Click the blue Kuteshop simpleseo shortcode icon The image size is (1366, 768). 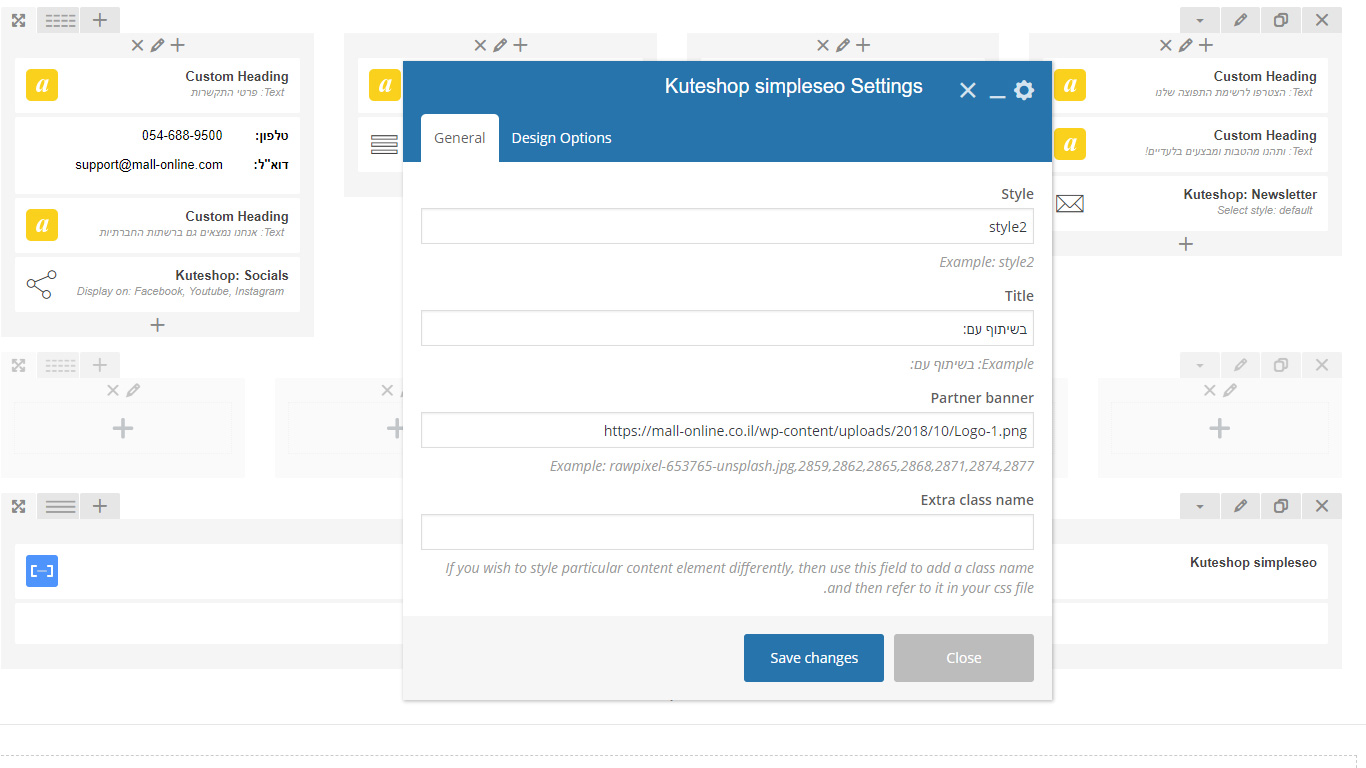click(42, 571)
